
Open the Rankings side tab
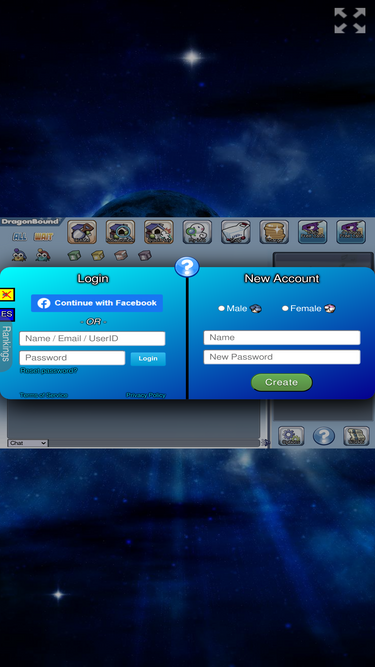coord(6,343)
